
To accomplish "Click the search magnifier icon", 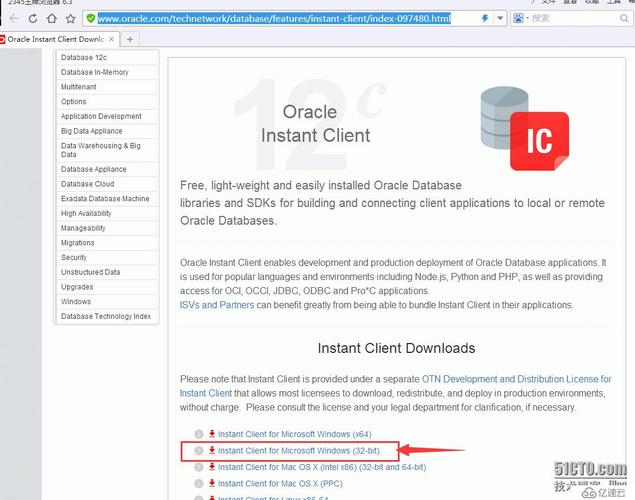I will (624, 18).
